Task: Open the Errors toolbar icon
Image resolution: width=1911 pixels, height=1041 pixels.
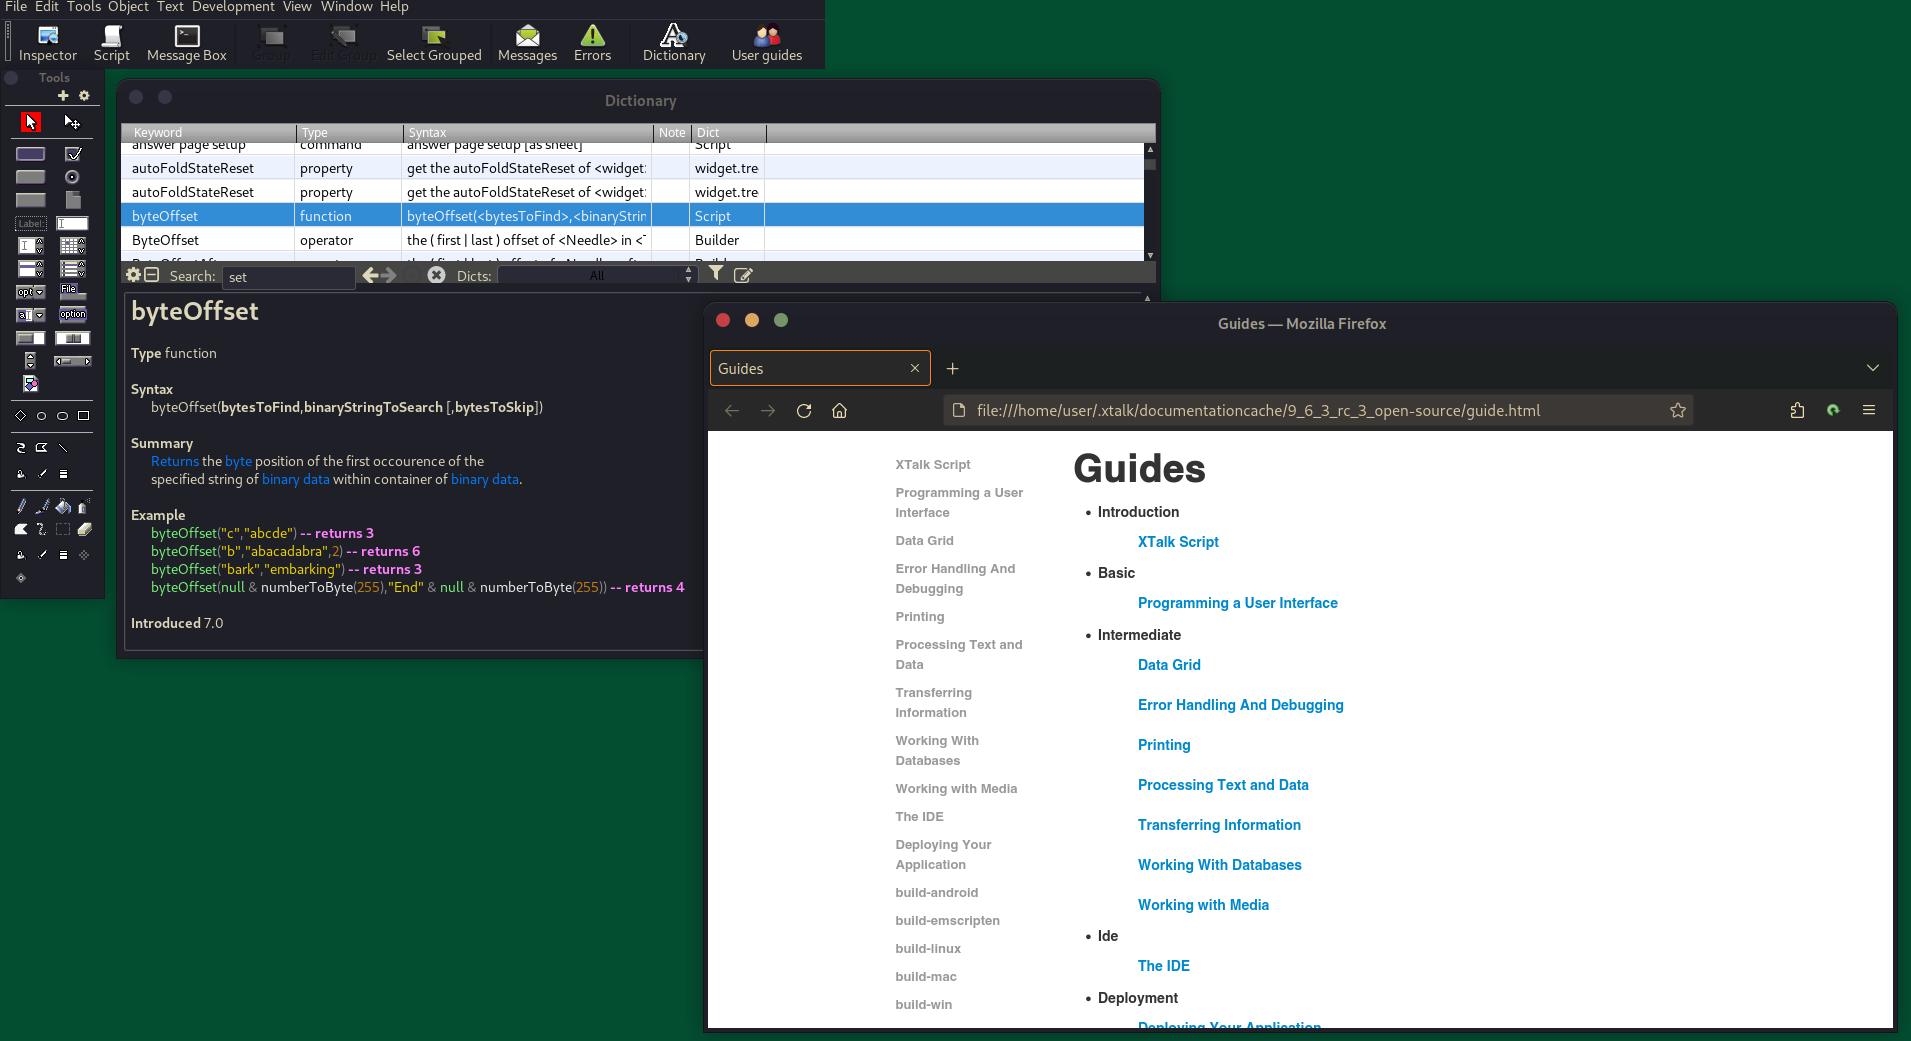Action: [592, 44]
